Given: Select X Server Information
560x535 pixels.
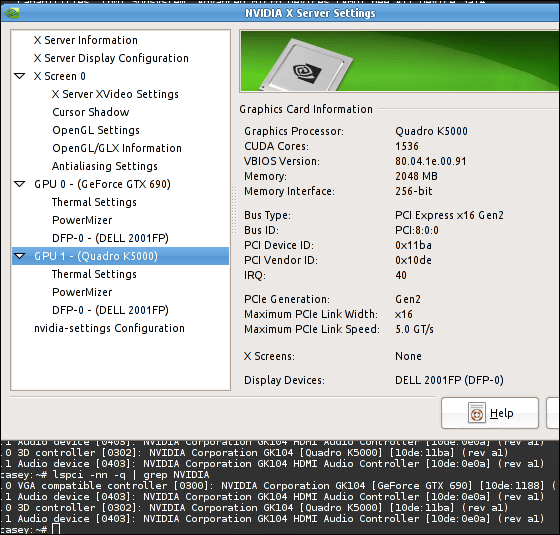Looking at the screenshot, I should [86, 40].
